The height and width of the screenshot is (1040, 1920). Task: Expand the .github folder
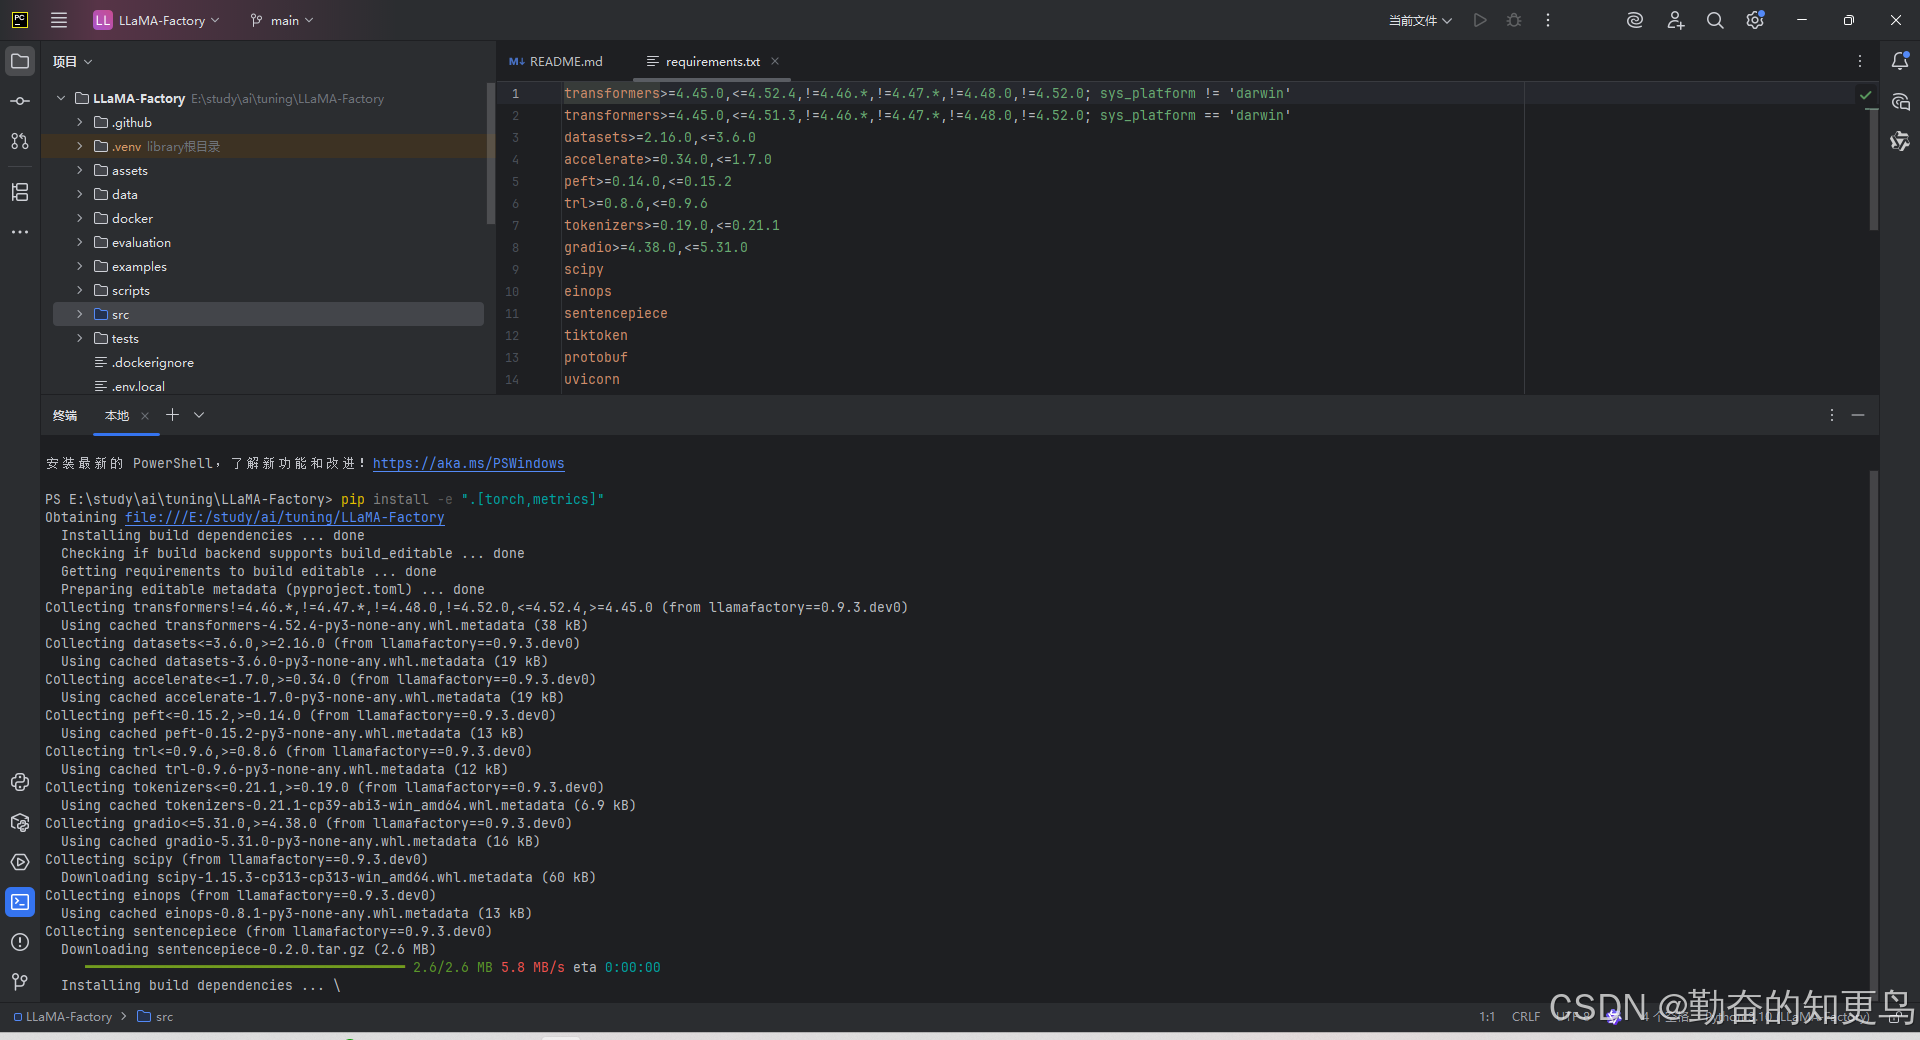tap(80, 122)
